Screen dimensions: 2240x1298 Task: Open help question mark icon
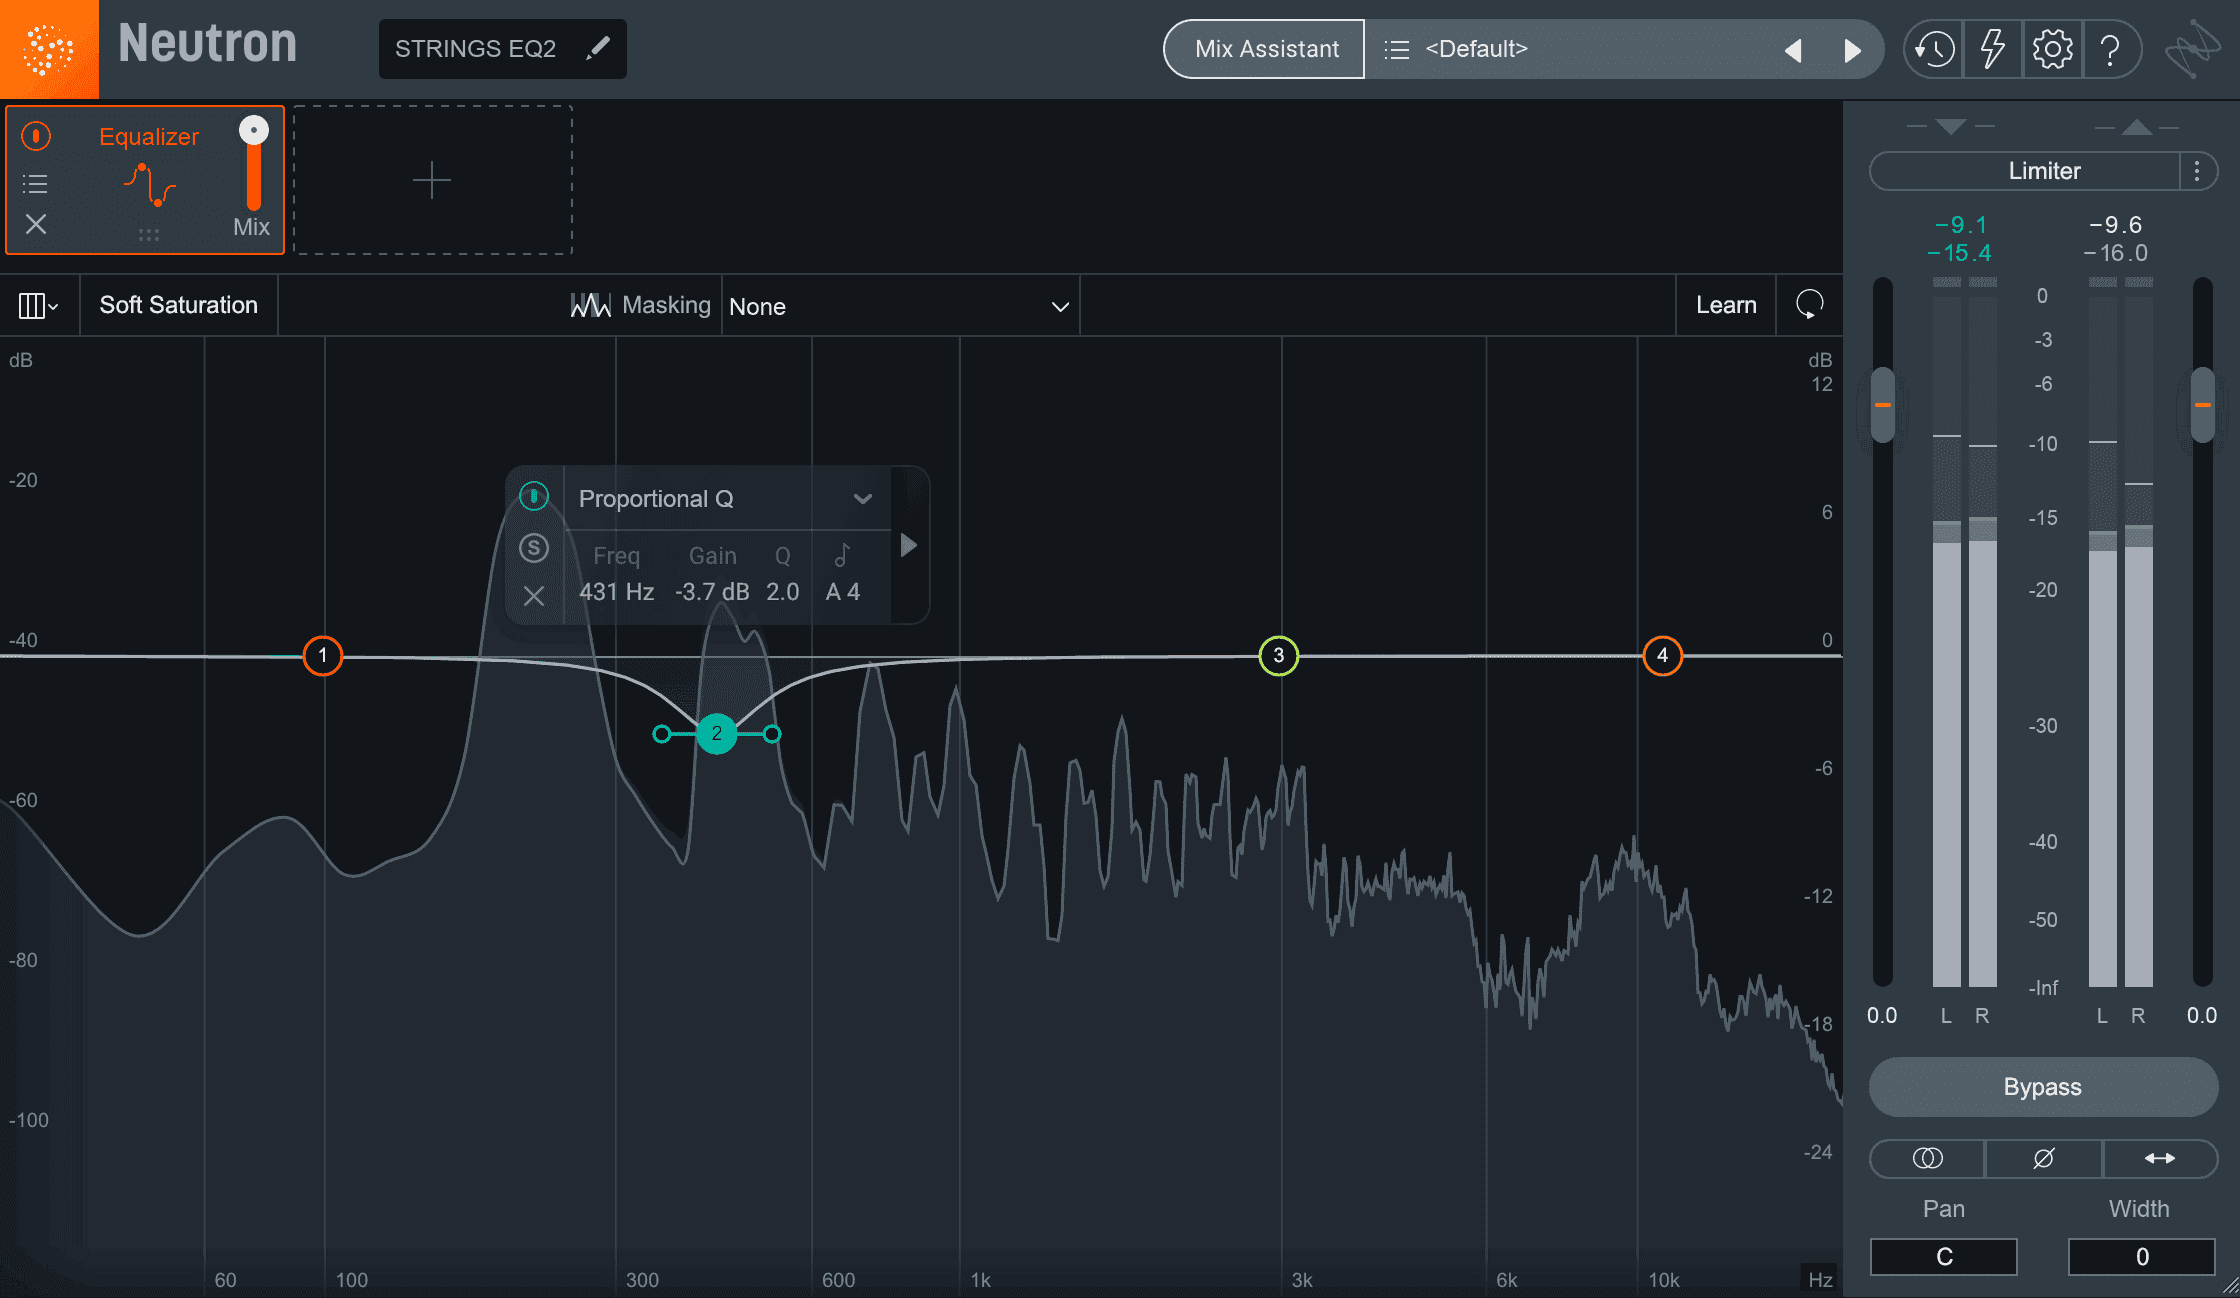click(2110, 49)
